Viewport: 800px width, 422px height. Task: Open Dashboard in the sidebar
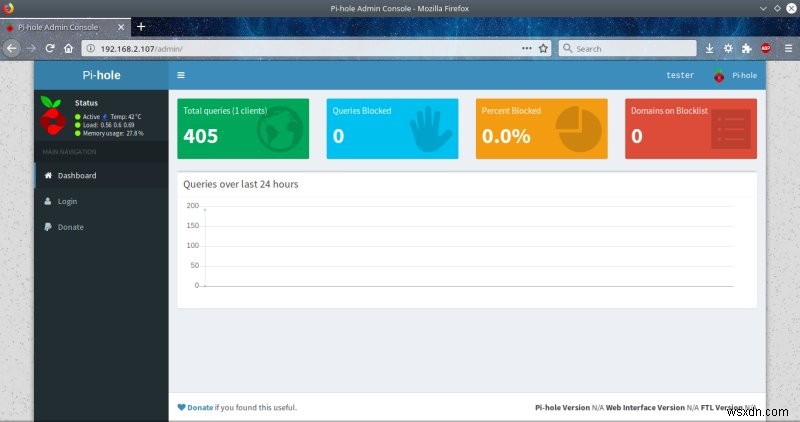(102, 175)
